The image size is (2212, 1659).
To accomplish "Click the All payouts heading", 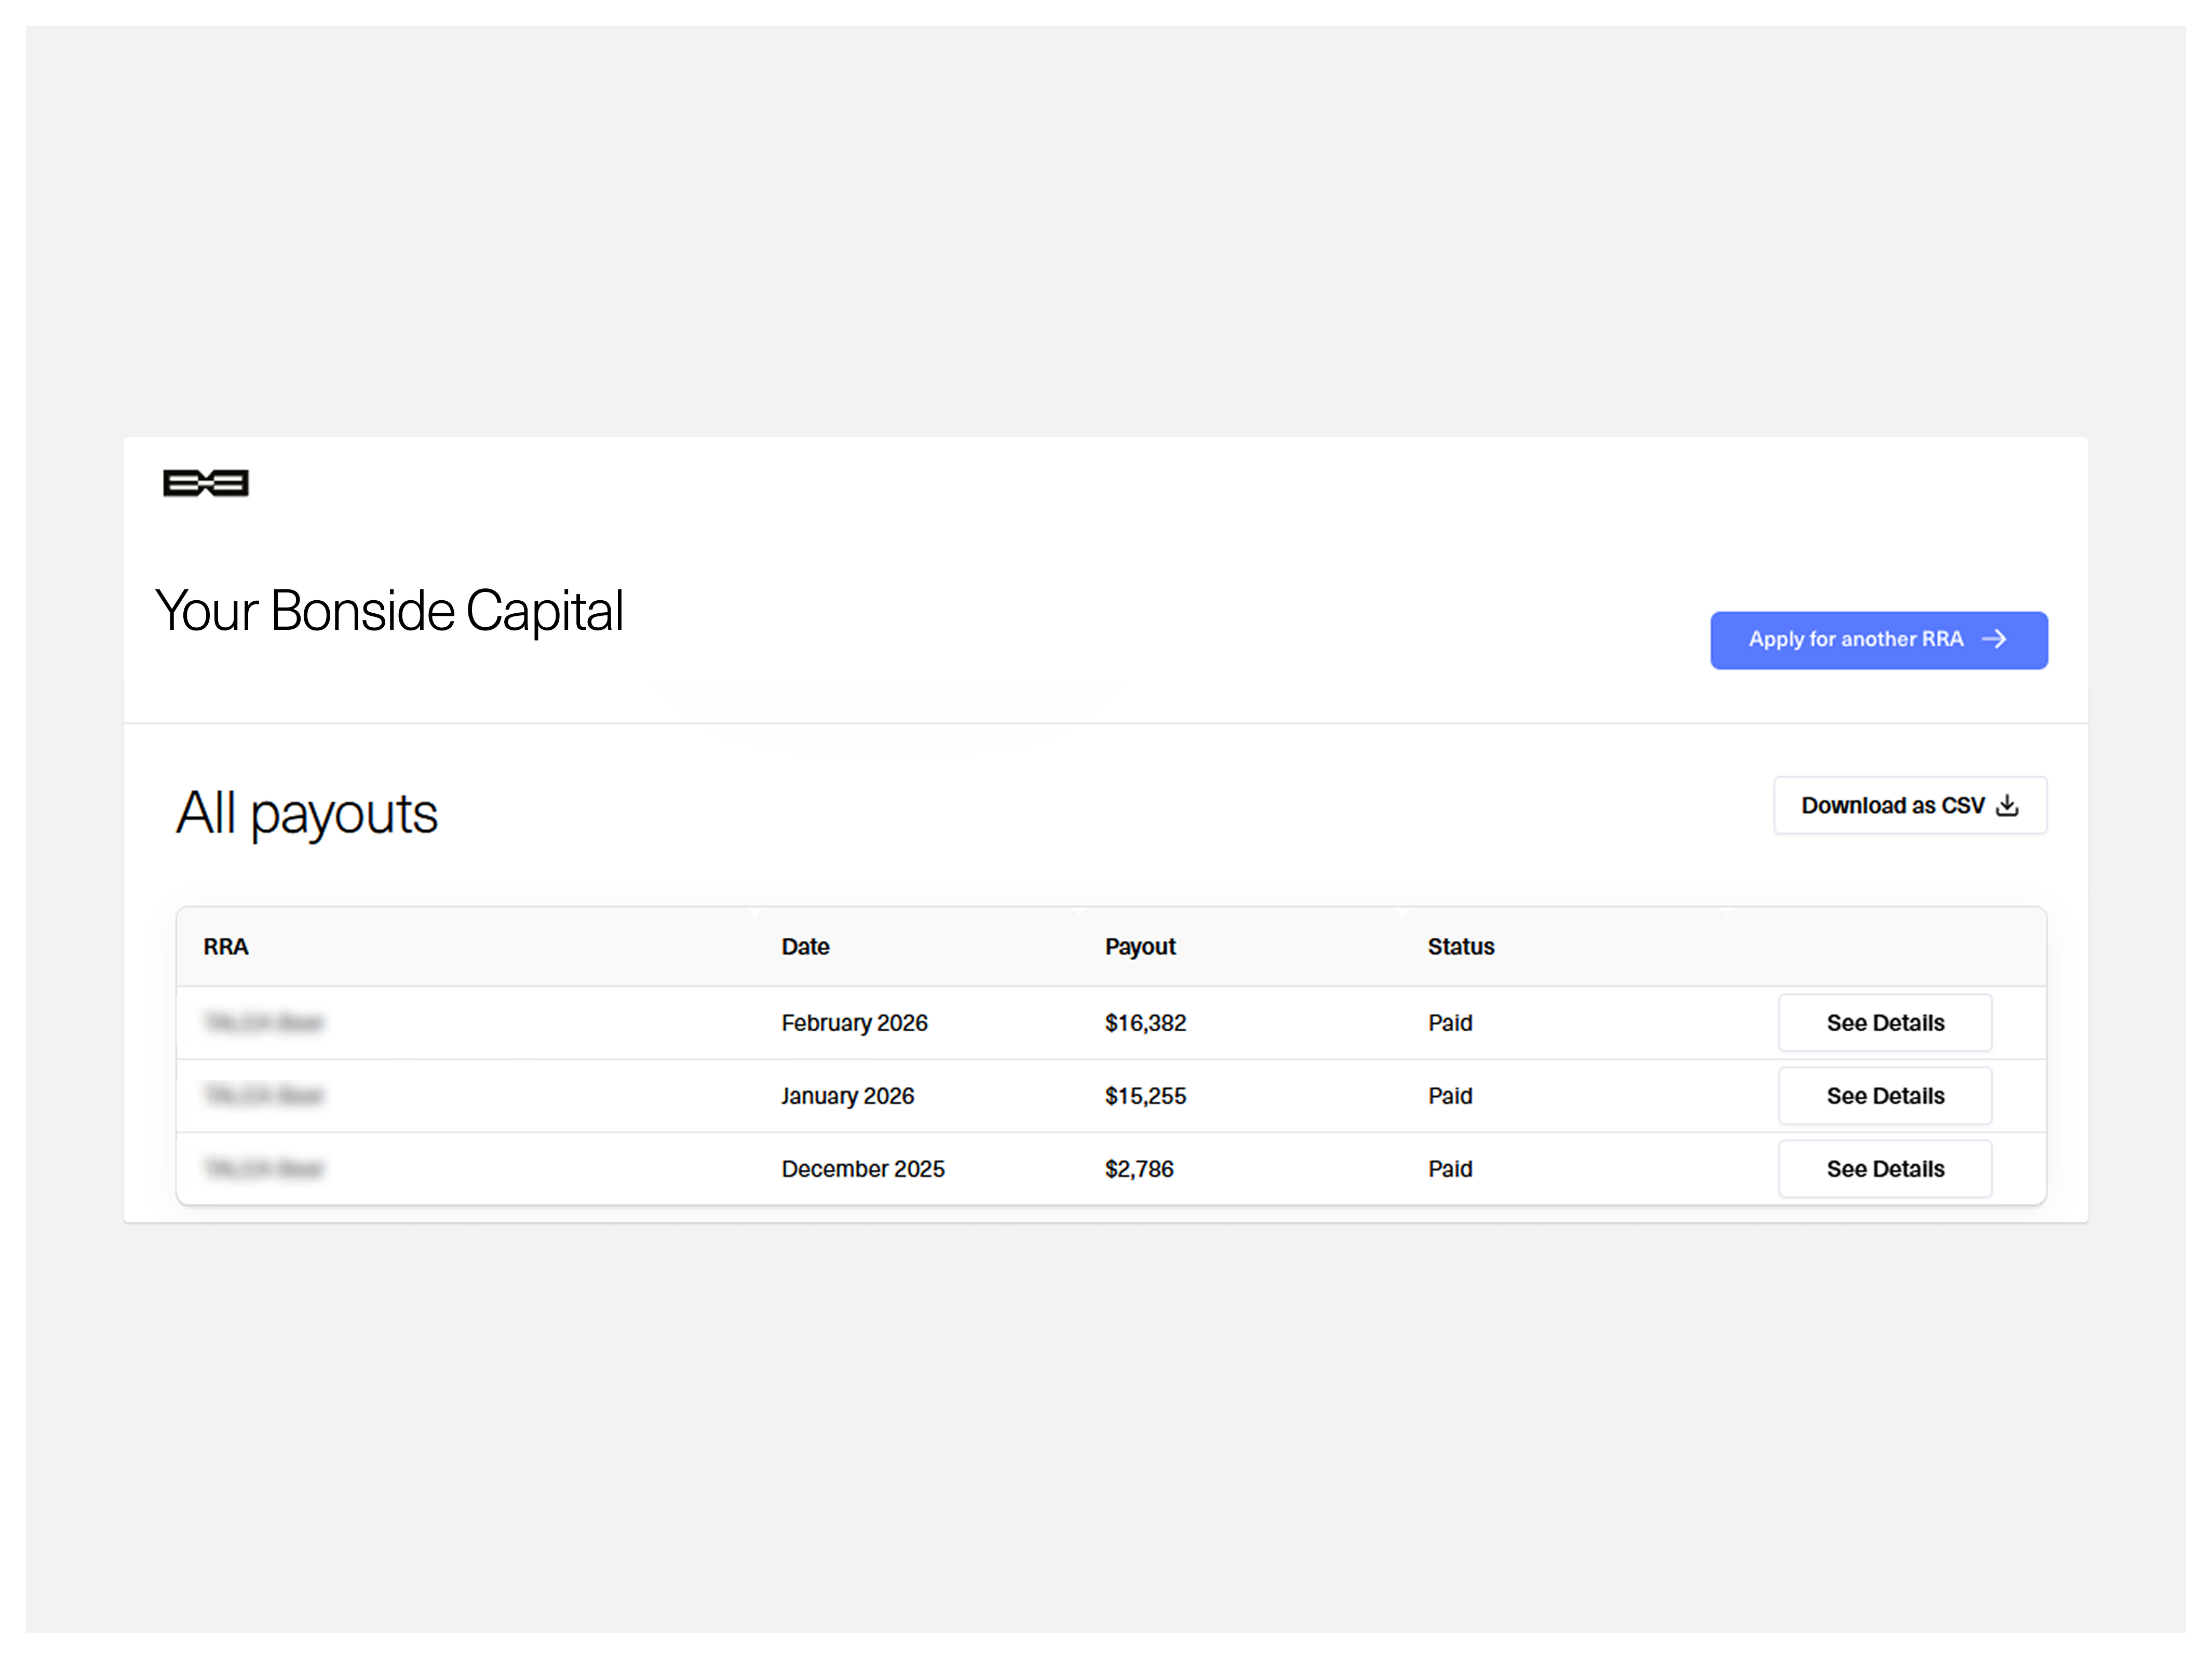I will [307, 814].
